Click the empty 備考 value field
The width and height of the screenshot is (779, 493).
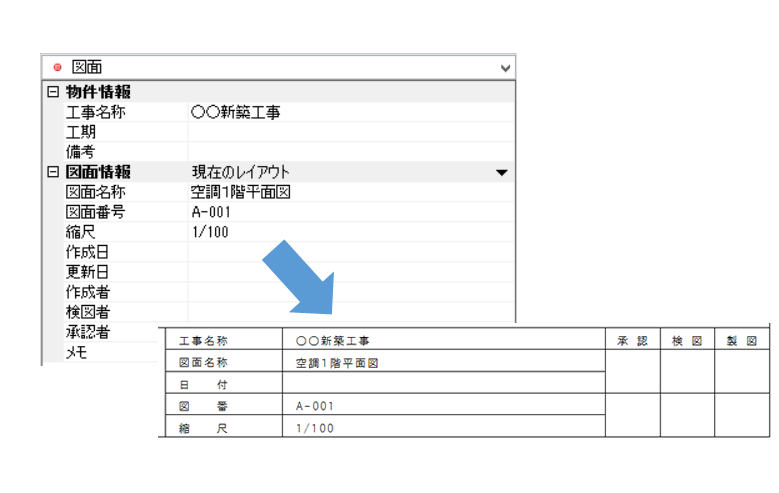pos(351,152)
